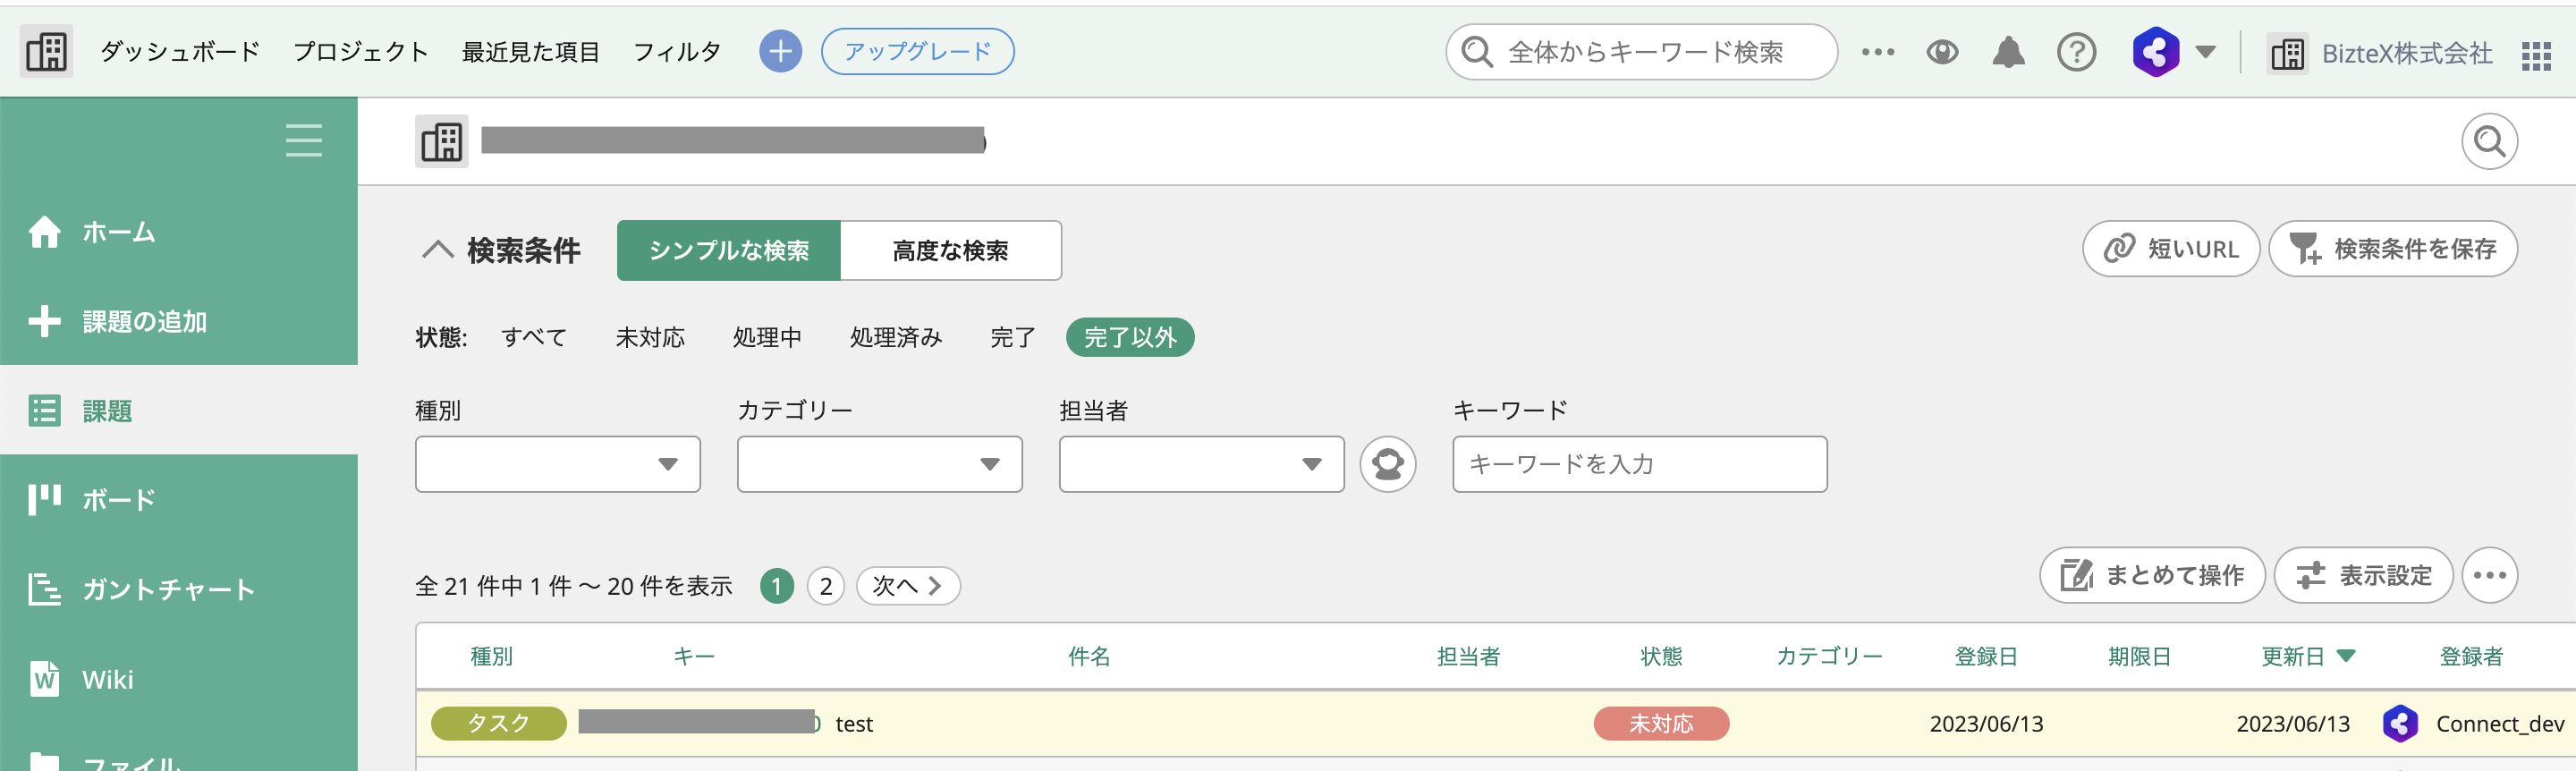The height and width of the screenshot is (771, 2576).
Task: Expand the user profile dropdown arrow
Action: coord(2205,52)
